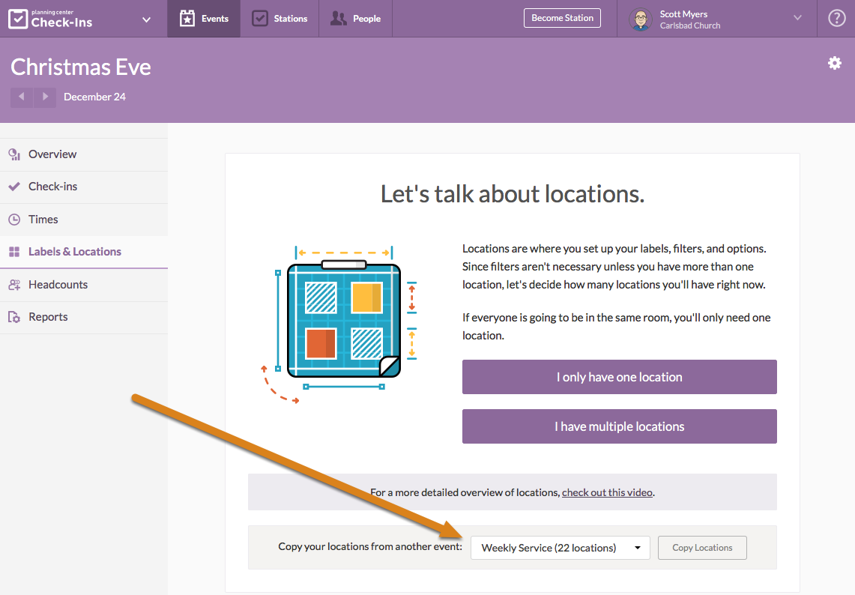
Task: Open the help question mark icon
Action: pyautogui.click(x=837, y=18)
